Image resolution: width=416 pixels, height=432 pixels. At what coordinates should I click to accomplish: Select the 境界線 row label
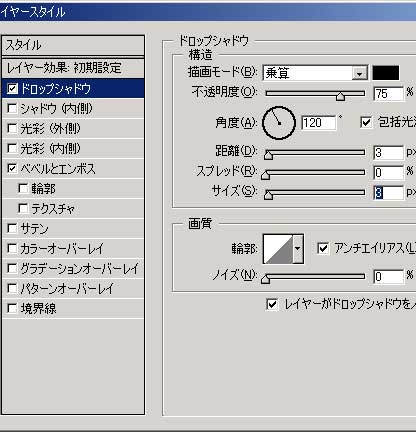(x=38, y=309)
